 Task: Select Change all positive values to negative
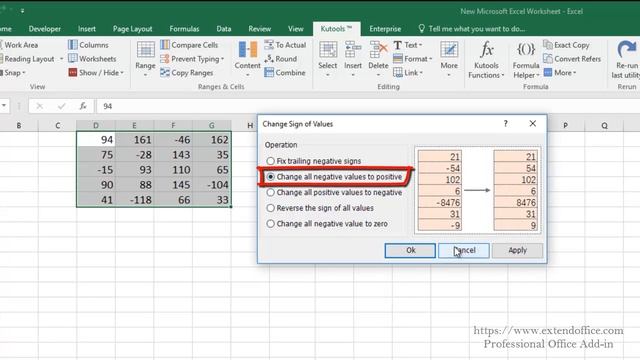pyautogui.click(x=334, y=192)
